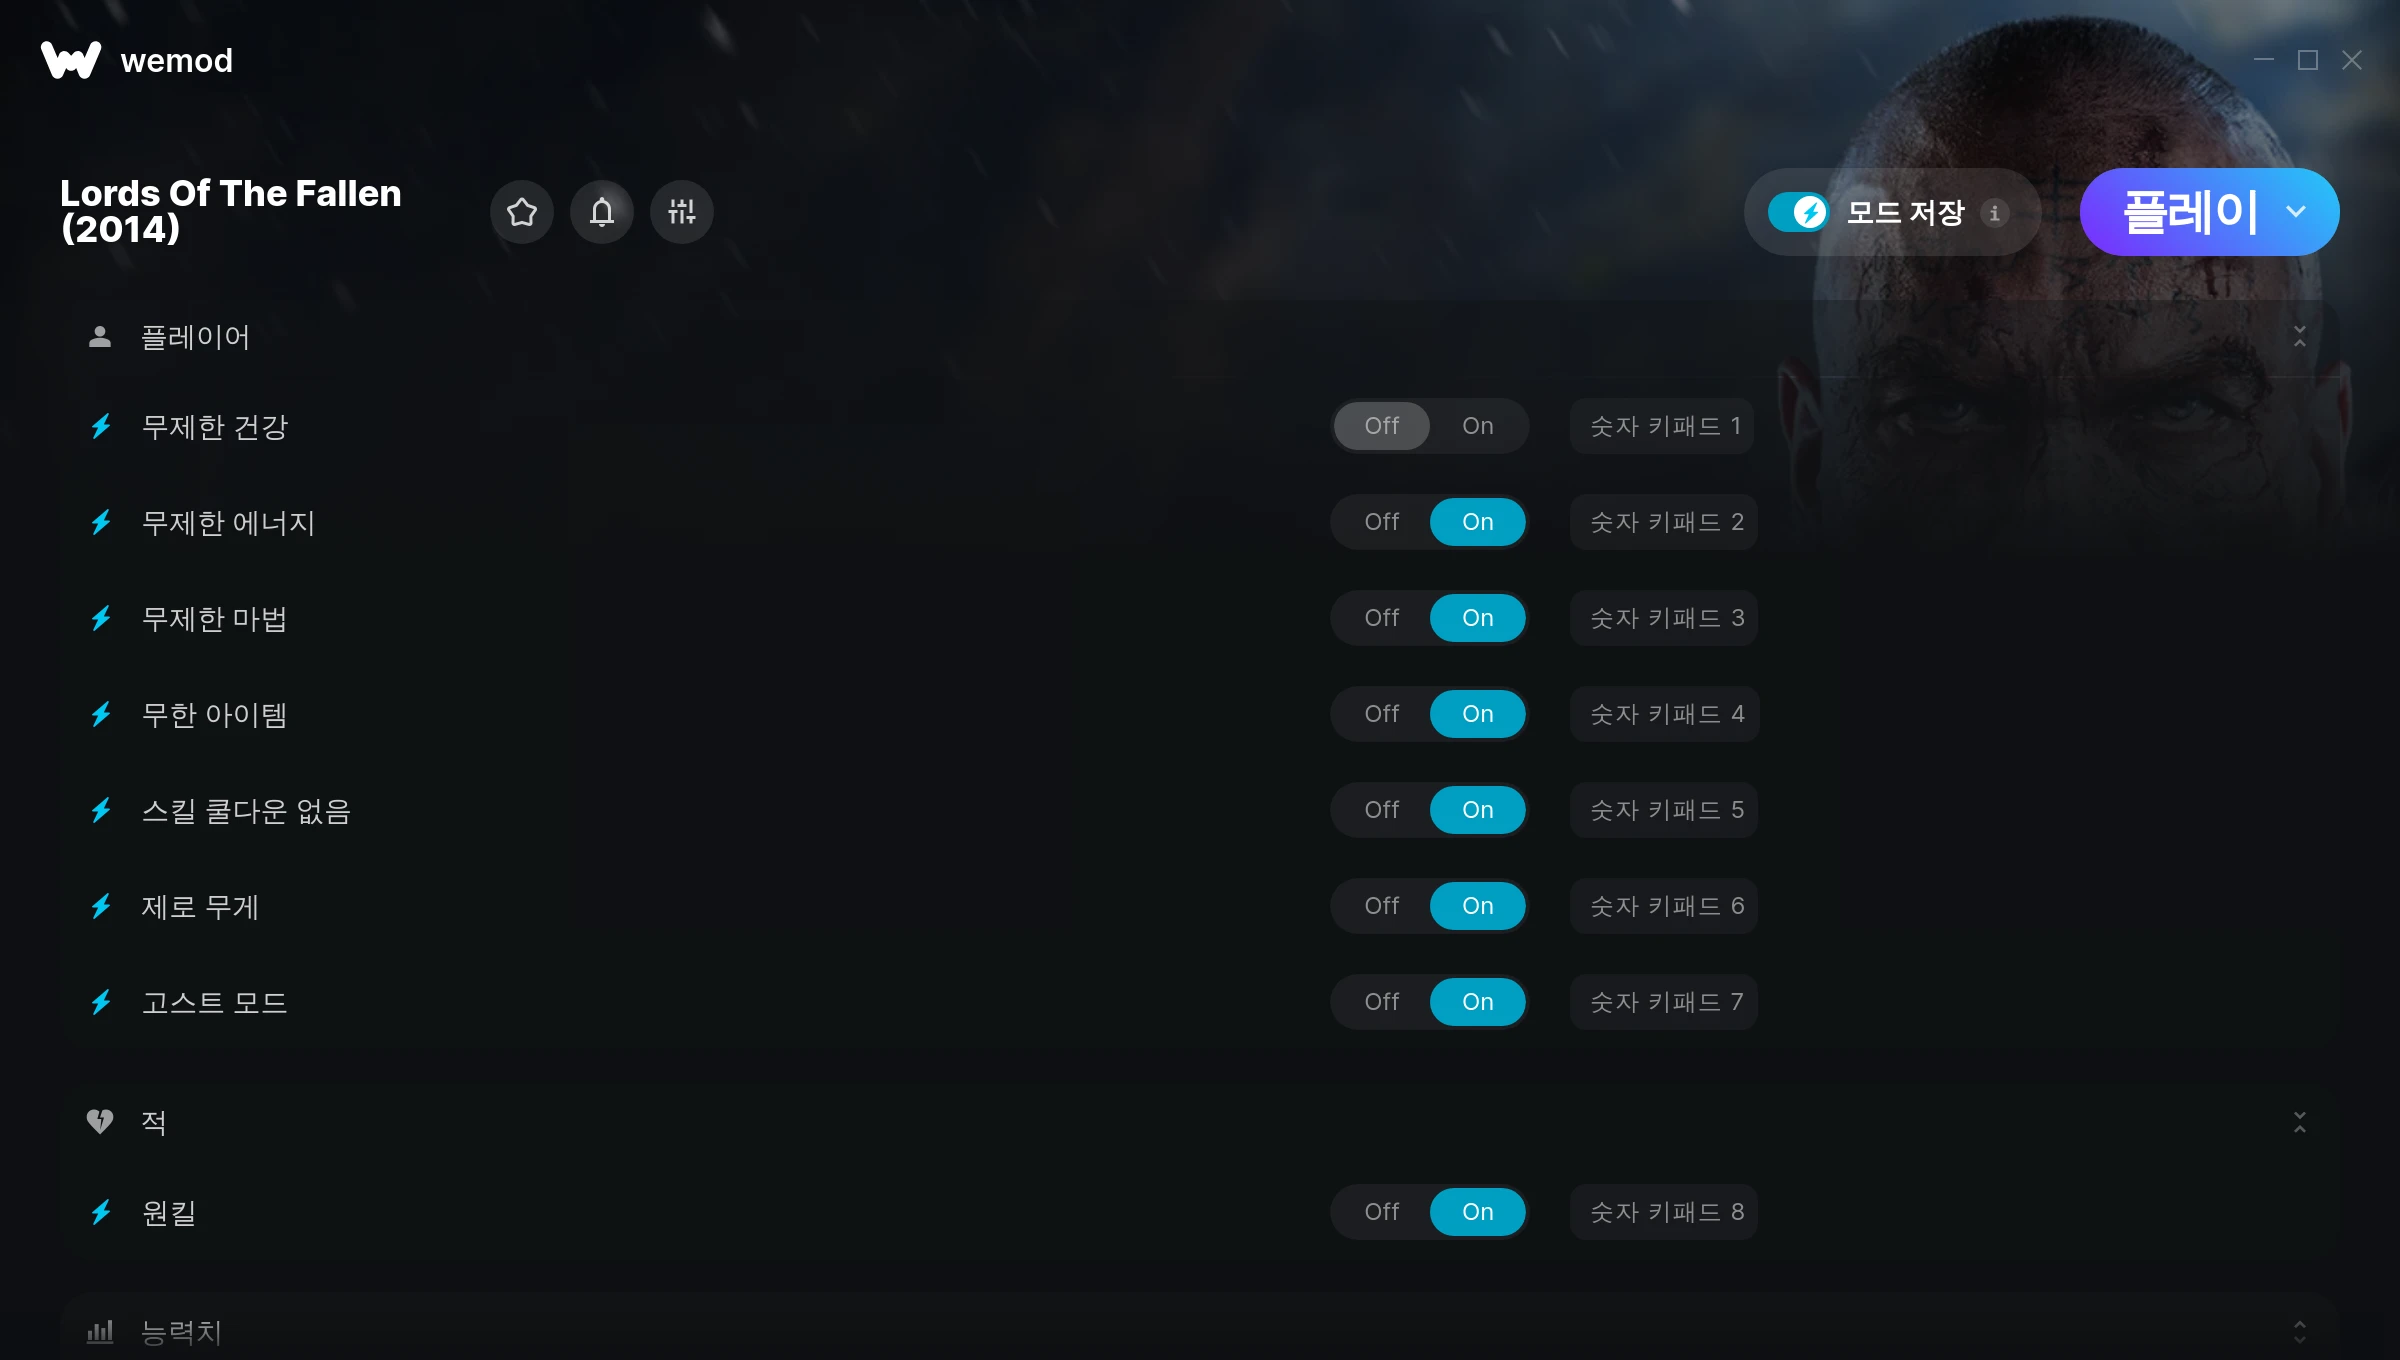This screenshot has height=1360, width=2400.
Task: Click the info icon beside 모드 저장
Action: click(1994, 213)
